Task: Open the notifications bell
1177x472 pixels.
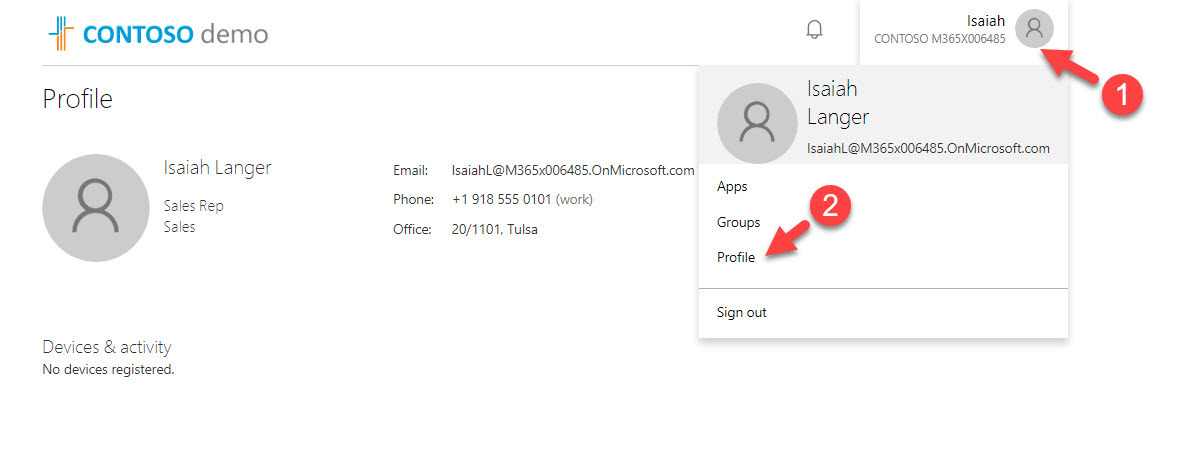Action: click(814, 30)
